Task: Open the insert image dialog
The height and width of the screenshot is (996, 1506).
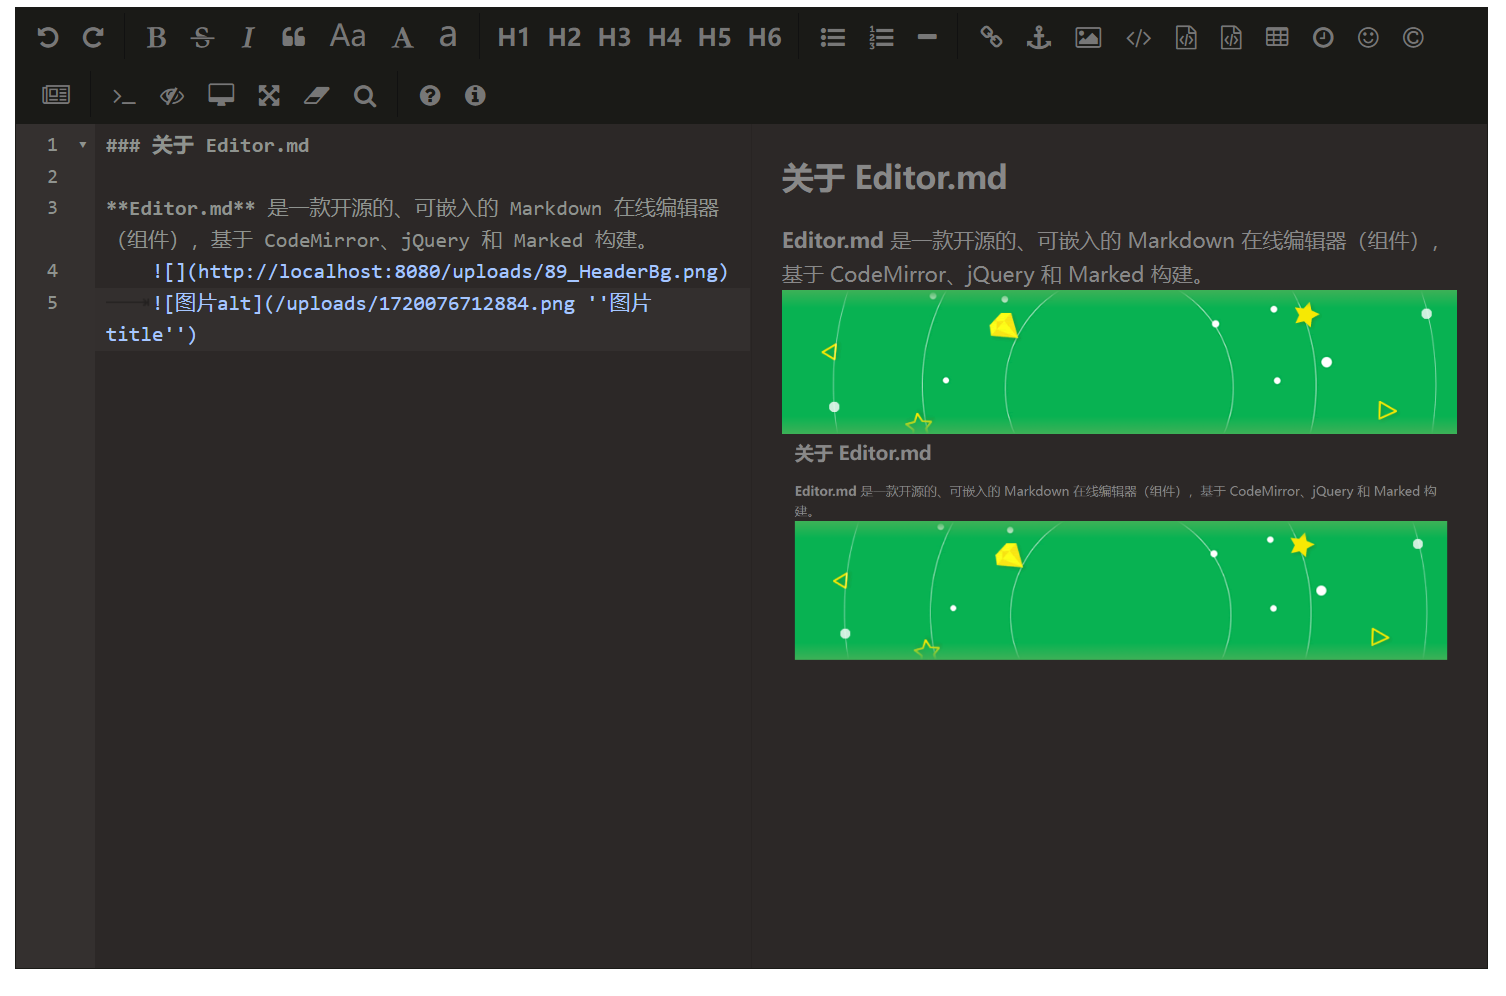Action: pyautogui.click(x=1088, y=38)
